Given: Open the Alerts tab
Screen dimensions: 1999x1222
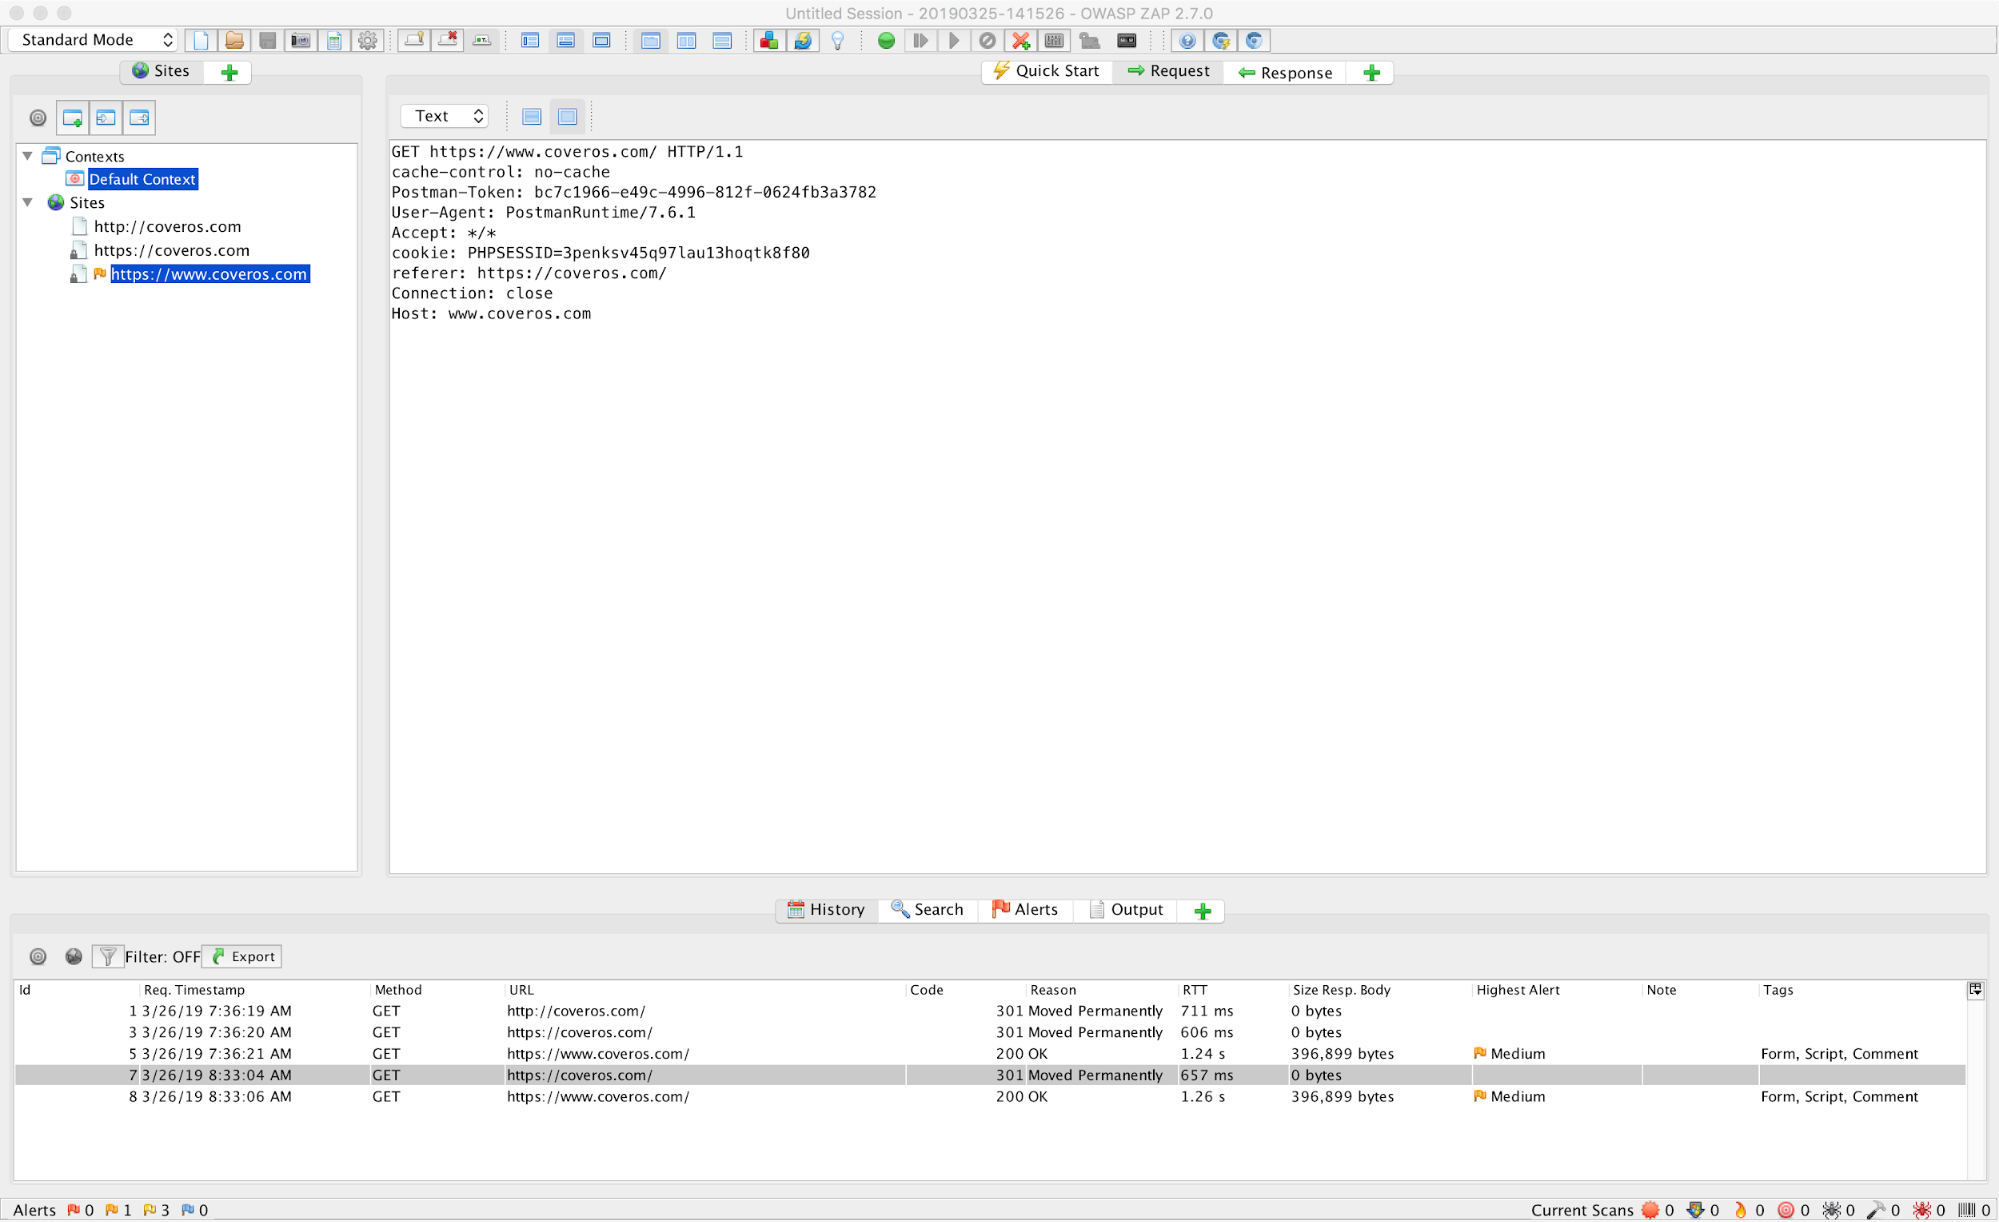Looking at the screenshot, I should 1025,909.
